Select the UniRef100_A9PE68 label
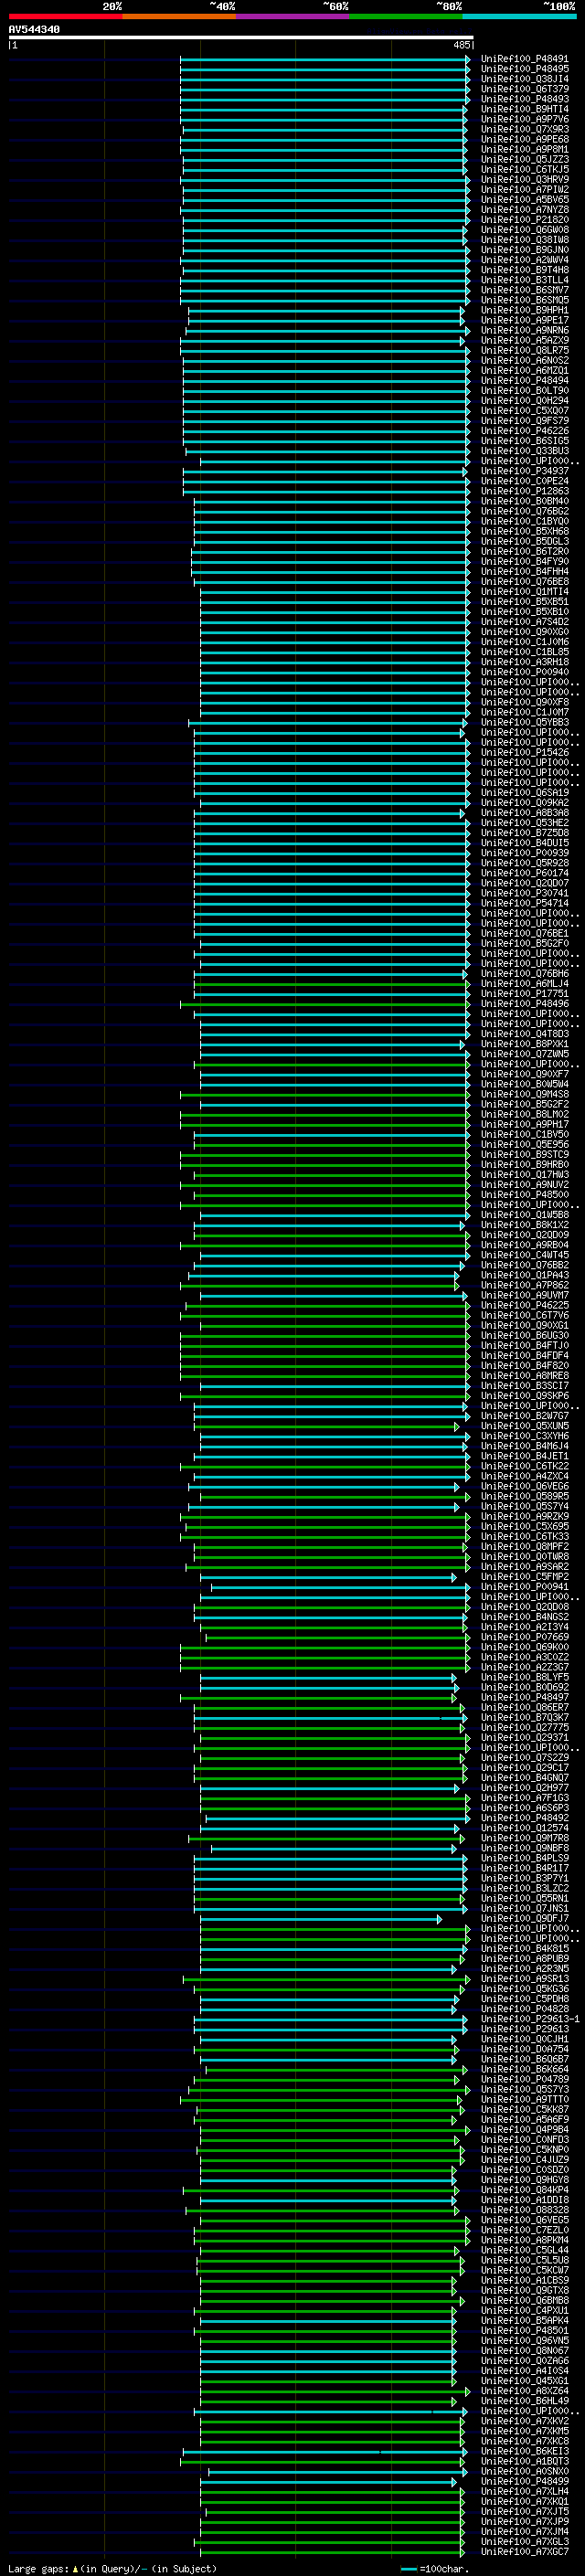Image resolution: width=585 pixels, height=2576 pixels. point(524,139)
